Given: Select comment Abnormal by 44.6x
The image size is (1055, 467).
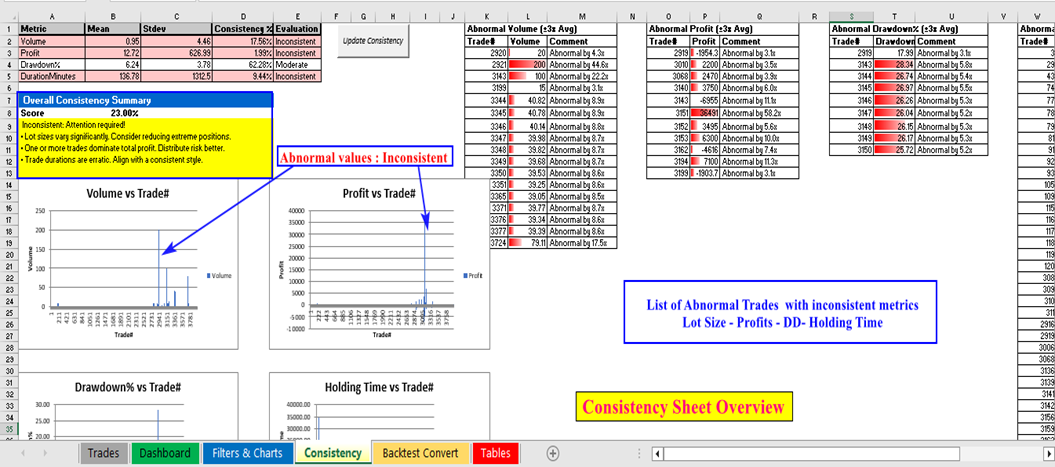Looking at the screenshot, I should [582, 65].
